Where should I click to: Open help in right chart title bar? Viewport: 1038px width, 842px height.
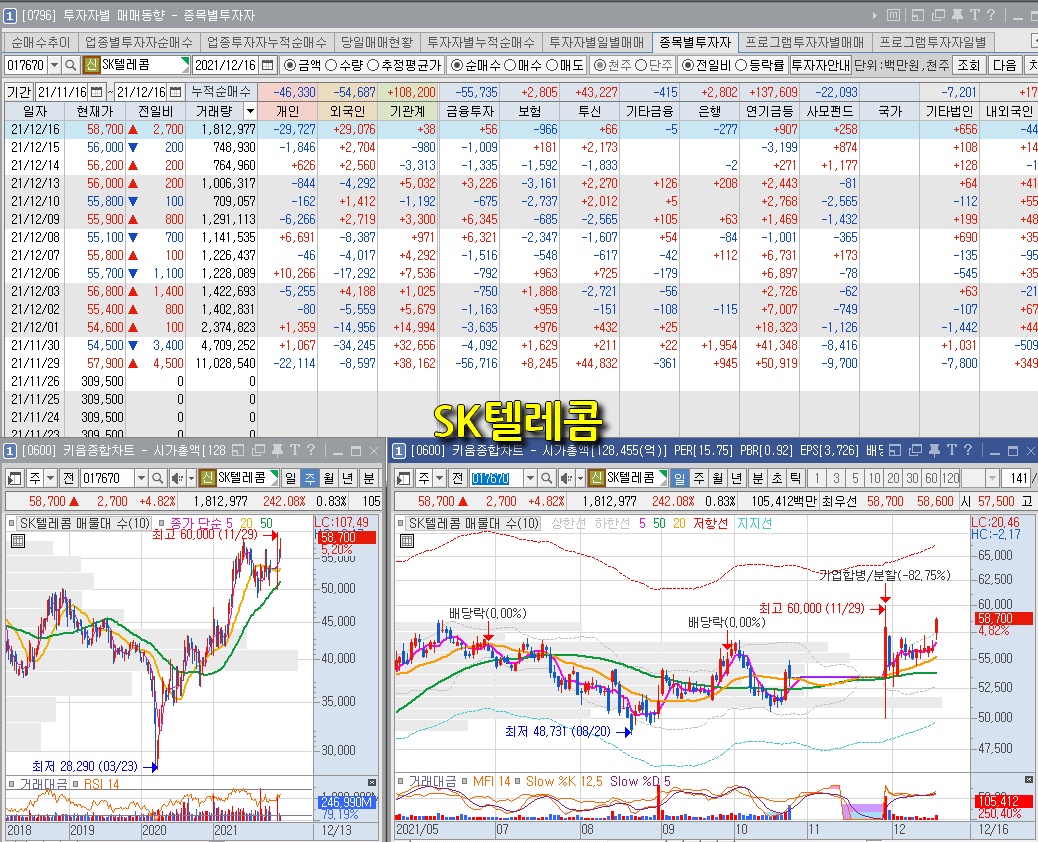pos(968,451)
